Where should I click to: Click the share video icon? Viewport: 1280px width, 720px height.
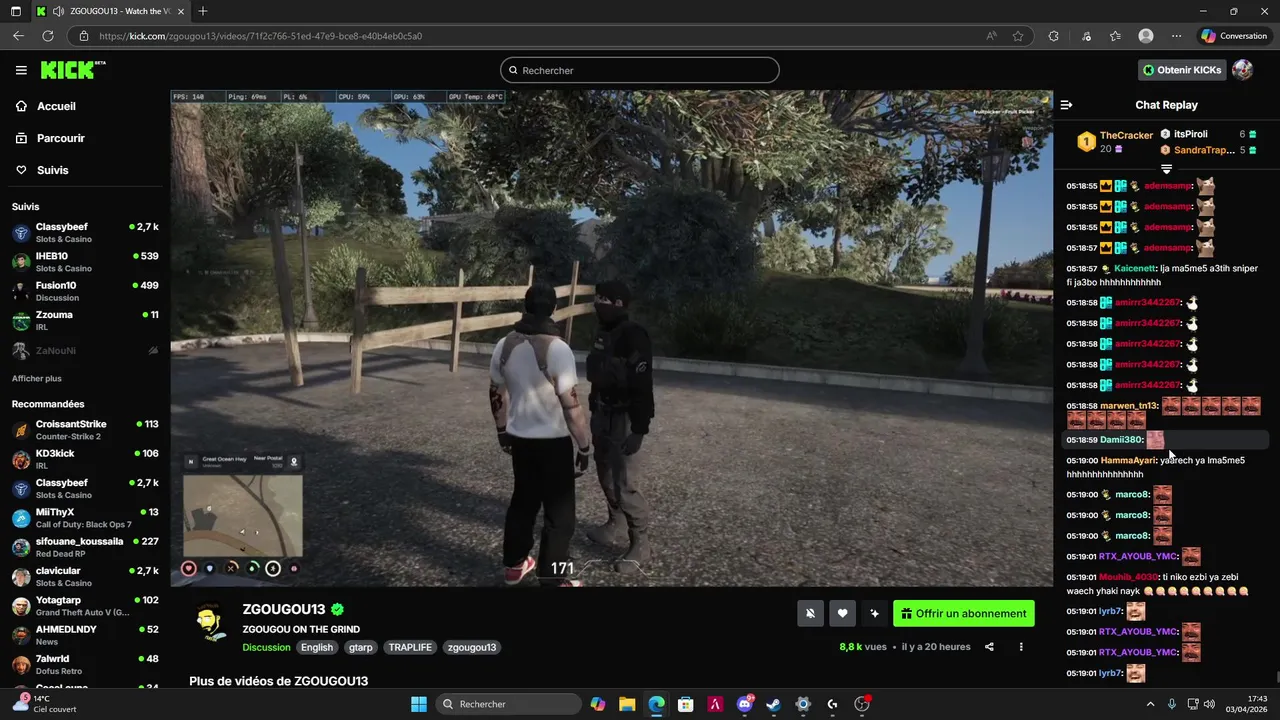point(989,647)
